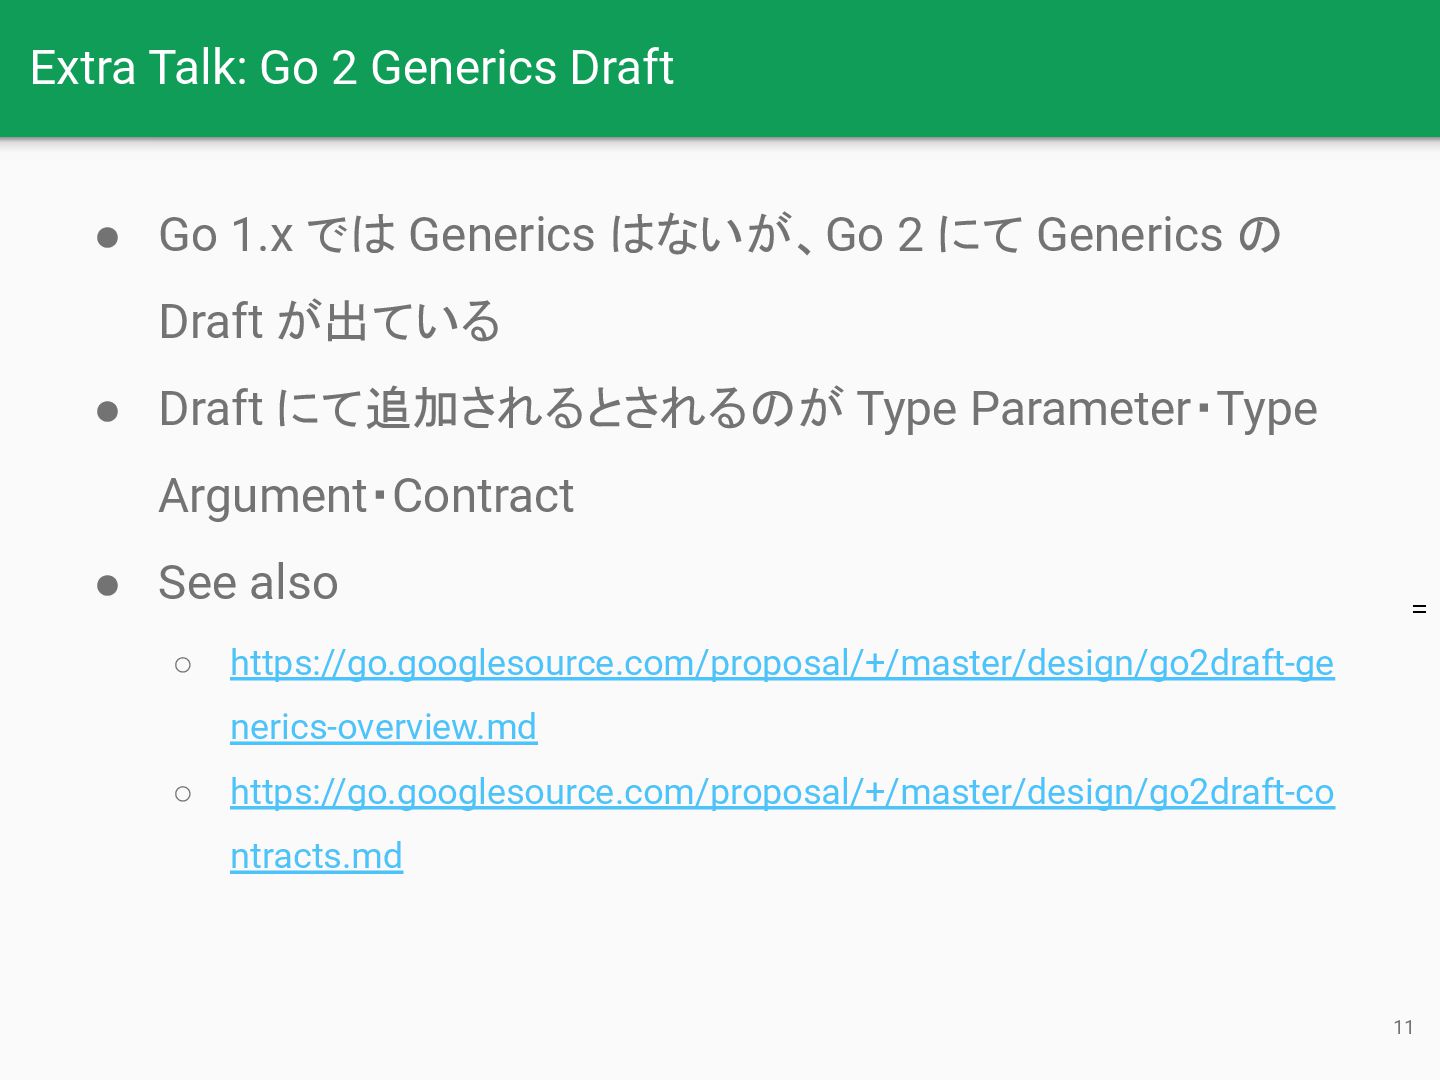This screenshot has width=1440, height=1080.
Task: Click the hollow bullet before the generics-overview link
Action: click(182, 665)
